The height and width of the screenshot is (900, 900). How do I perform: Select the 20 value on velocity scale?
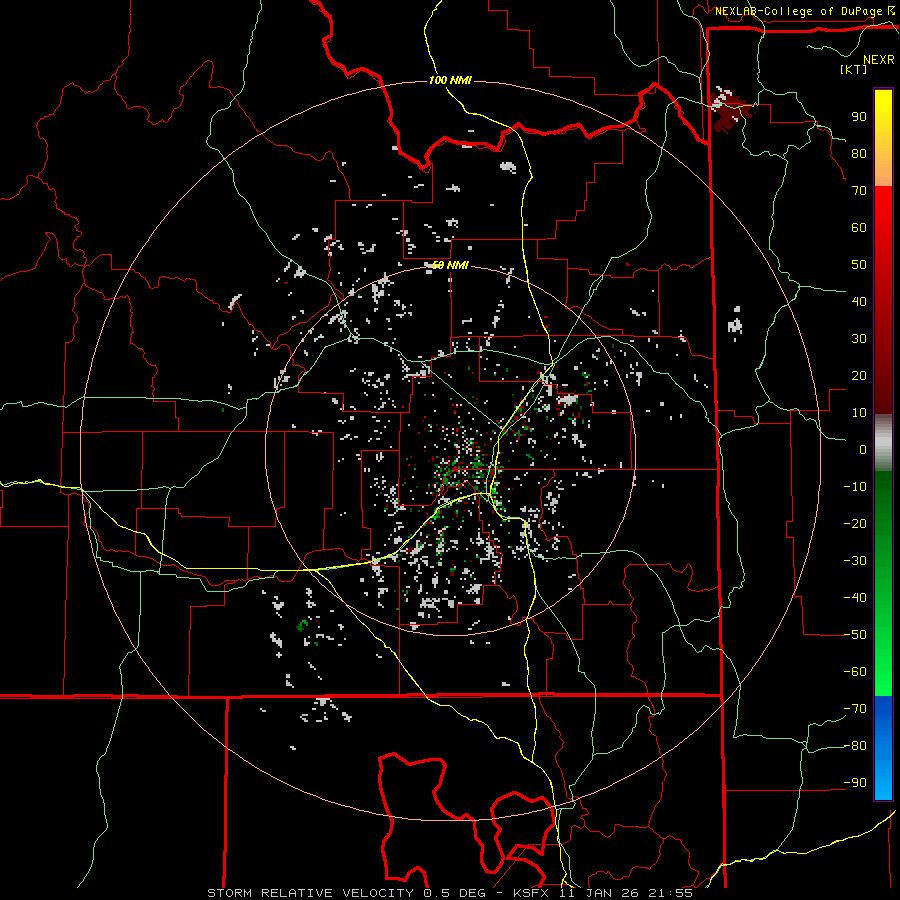(859, 375)
